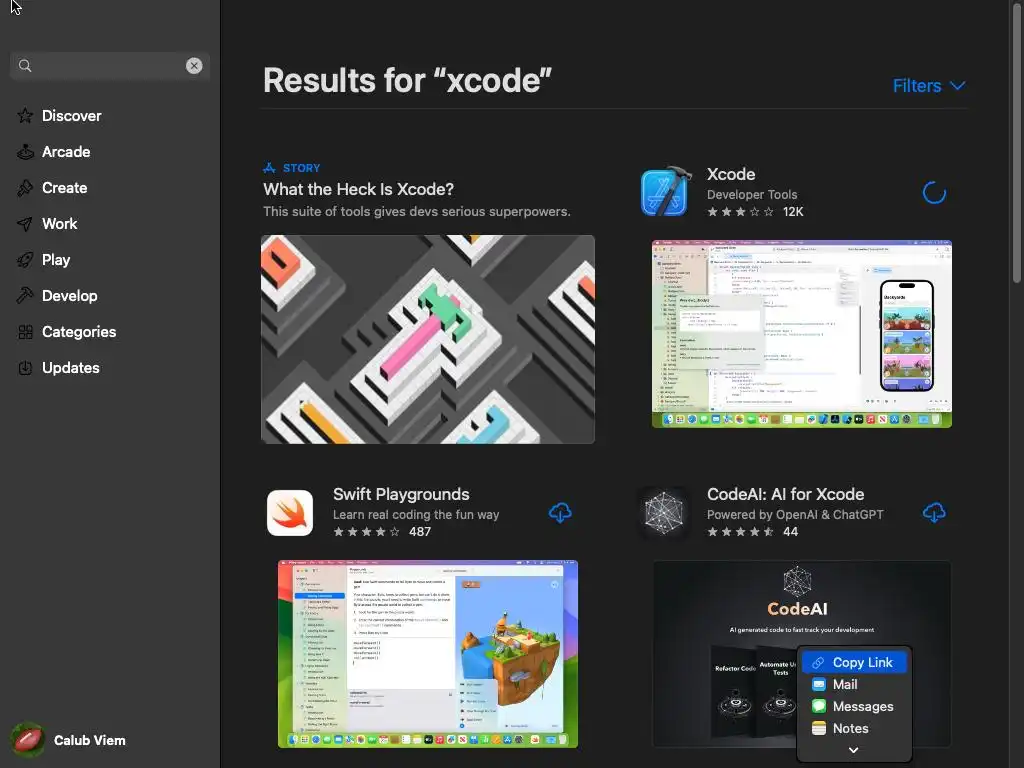Click the Arcade joystick icon
Screen dimensions: 1024x768
(x=25, y=152)
